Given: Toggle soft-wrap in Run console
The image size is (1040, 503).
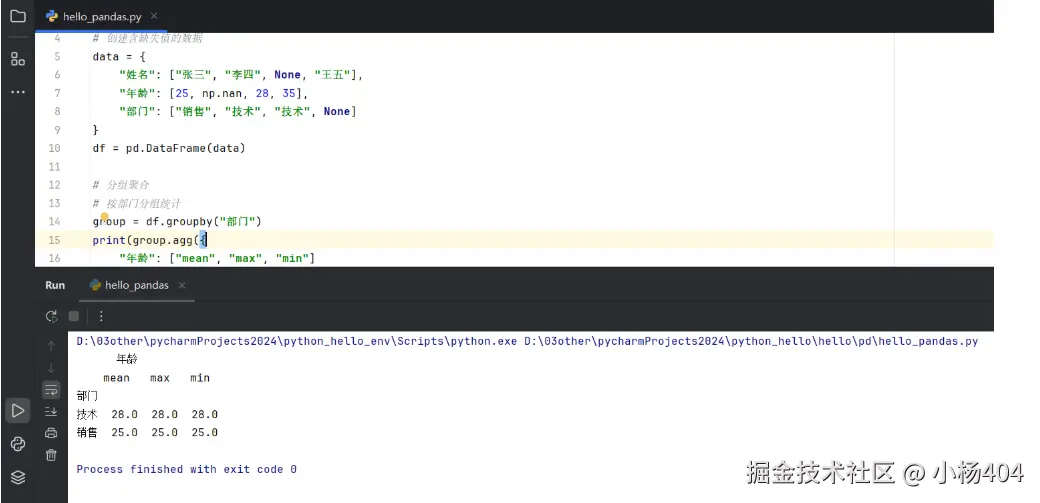Looking at the screenshot, I should tap(51, 389).
